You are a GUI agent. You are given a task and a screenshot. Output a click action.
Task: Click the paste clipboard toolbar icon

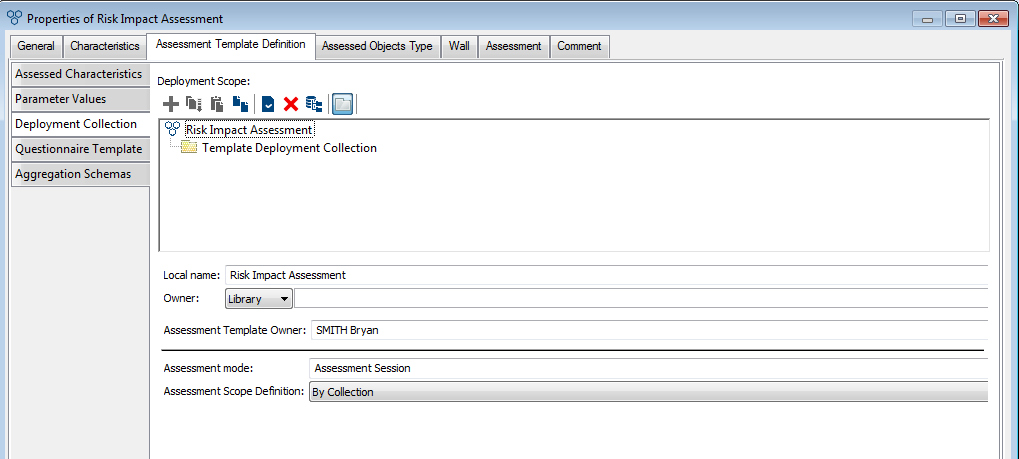[217, 103]
